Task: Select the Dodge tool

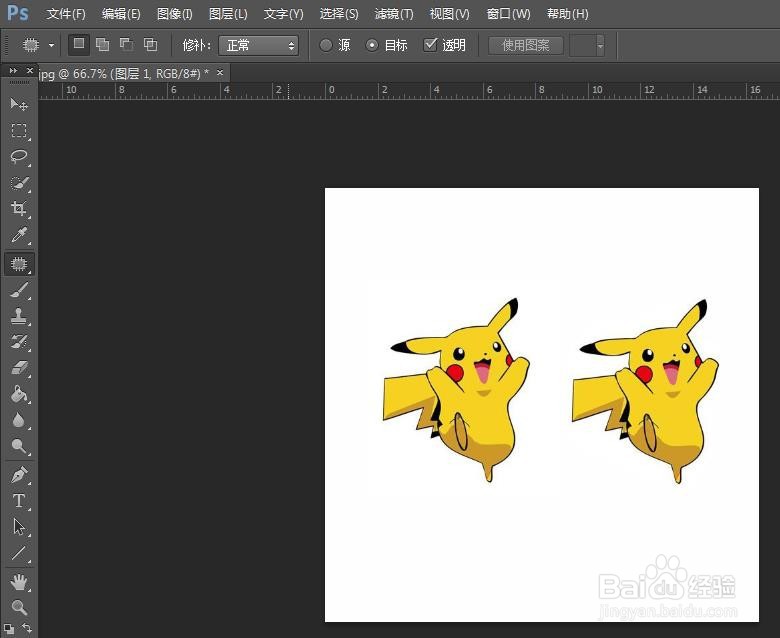Action: coord(19,446)
